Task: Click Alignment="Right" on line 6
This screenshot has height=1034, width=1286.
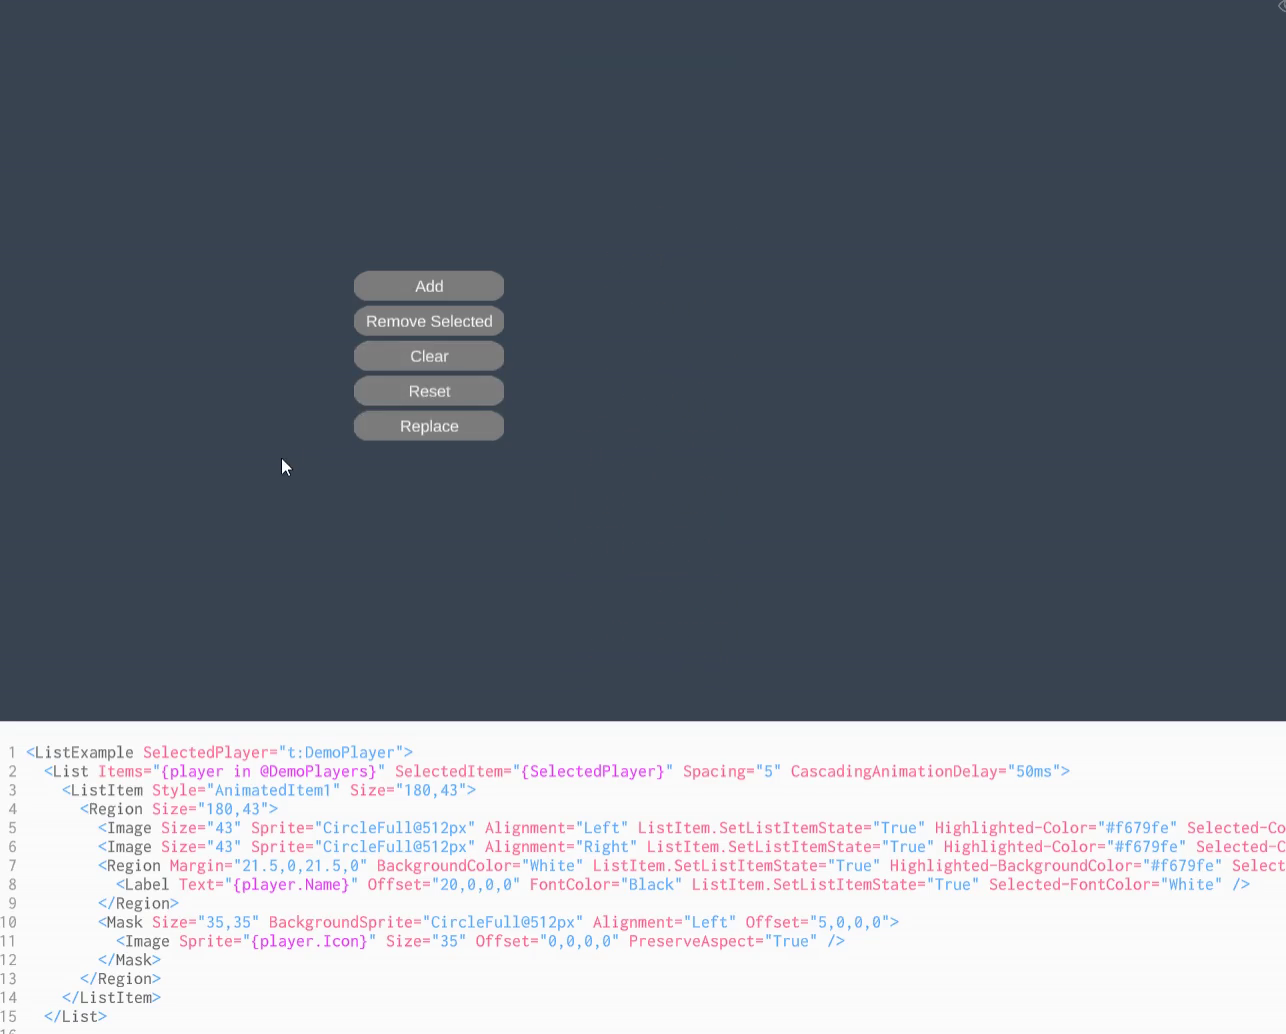Action: coord(561,847)
